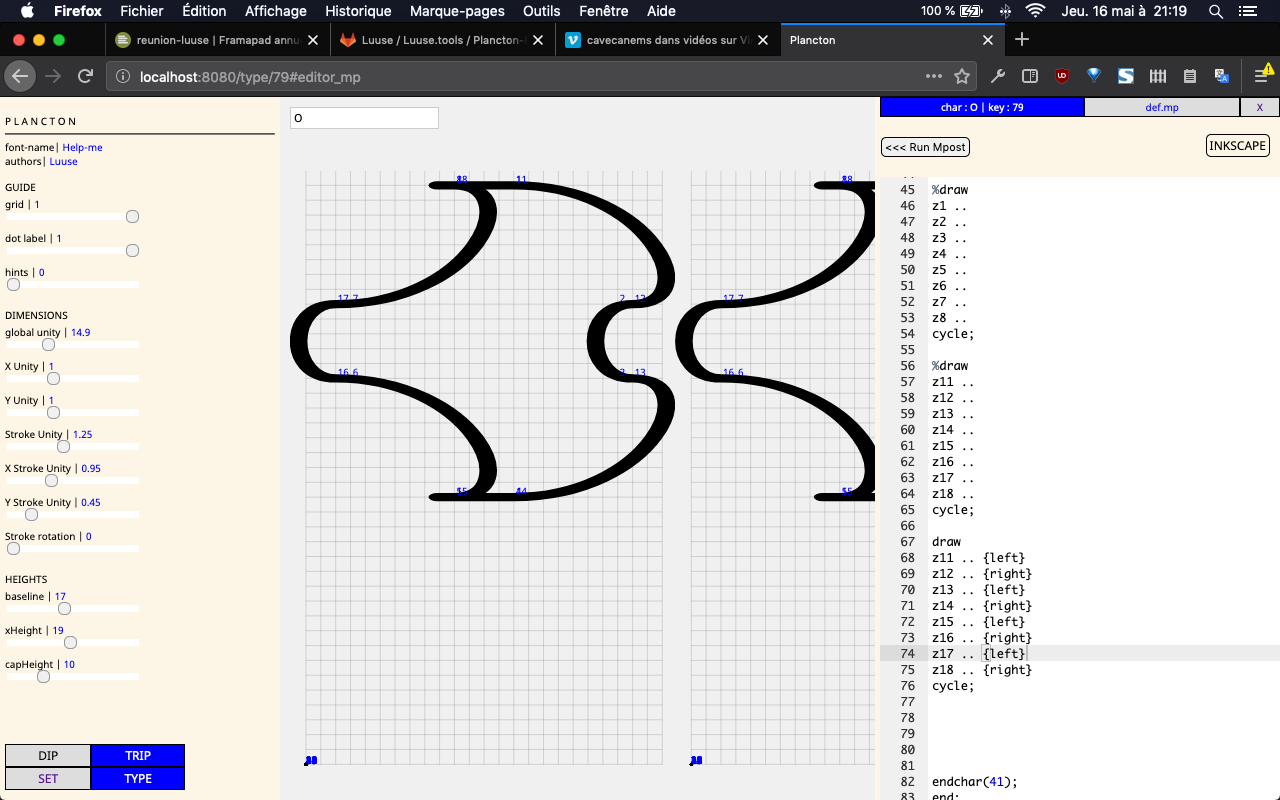Toggle the SET mode button
This screenshot has width=1280, height=800.
[x=48, y=778]
